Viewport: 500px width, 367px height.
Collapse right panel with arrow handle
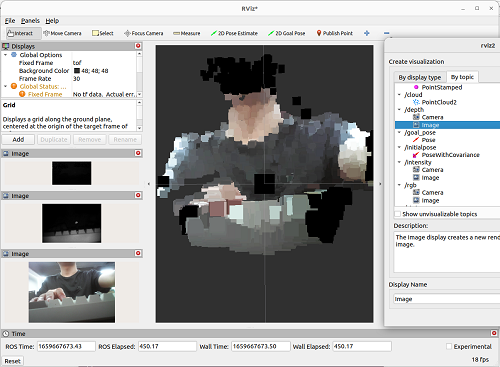380,184
